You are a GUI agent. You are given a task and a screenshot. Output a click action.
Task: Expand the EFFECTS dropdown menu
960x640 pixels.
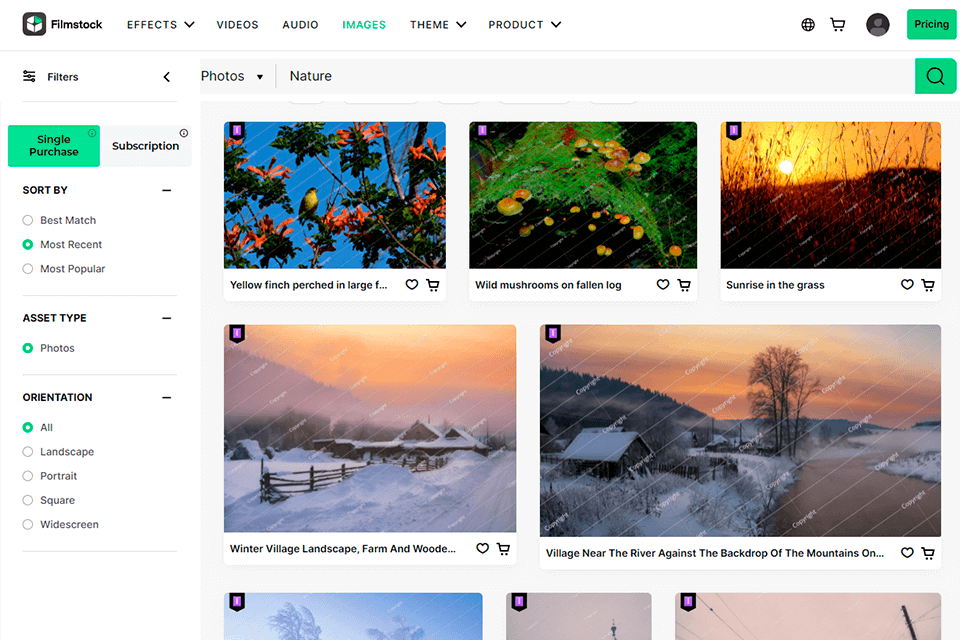click(160, 24)
